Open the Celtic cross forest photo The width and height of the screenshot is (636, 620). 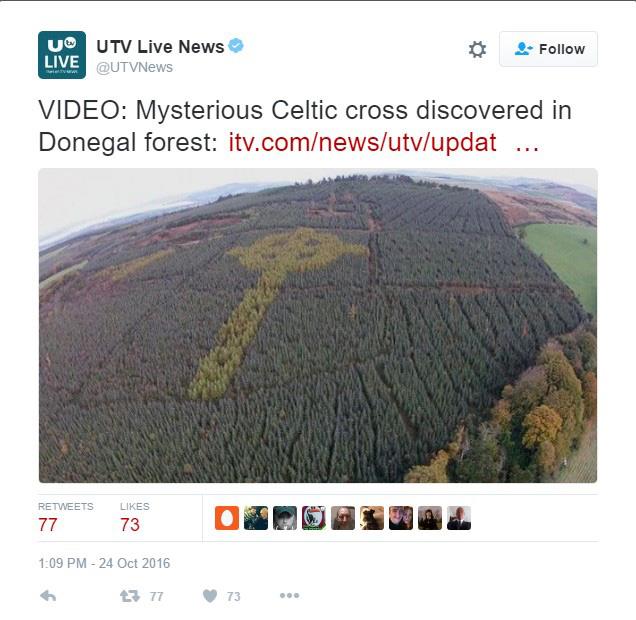318,325
